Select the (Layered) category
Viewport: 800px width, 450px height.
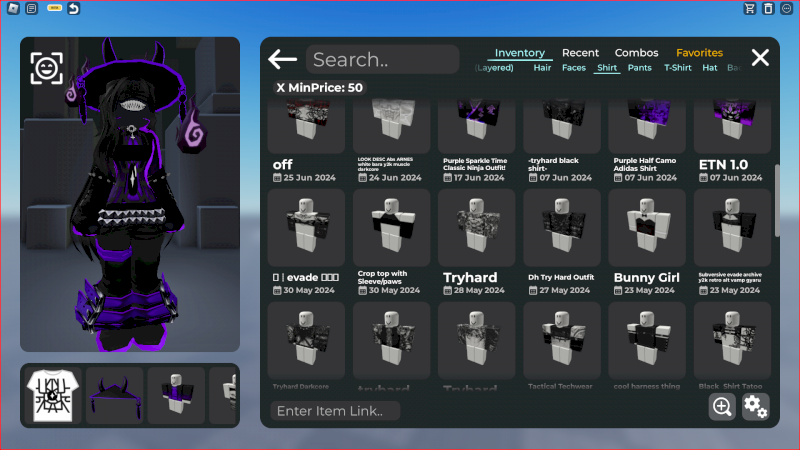tap(494, 67)
